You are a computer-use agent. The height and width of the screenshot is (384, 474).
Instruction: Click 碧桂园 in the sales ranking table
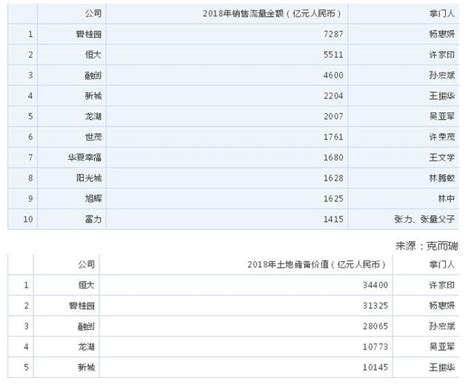(x=89, y=34)
